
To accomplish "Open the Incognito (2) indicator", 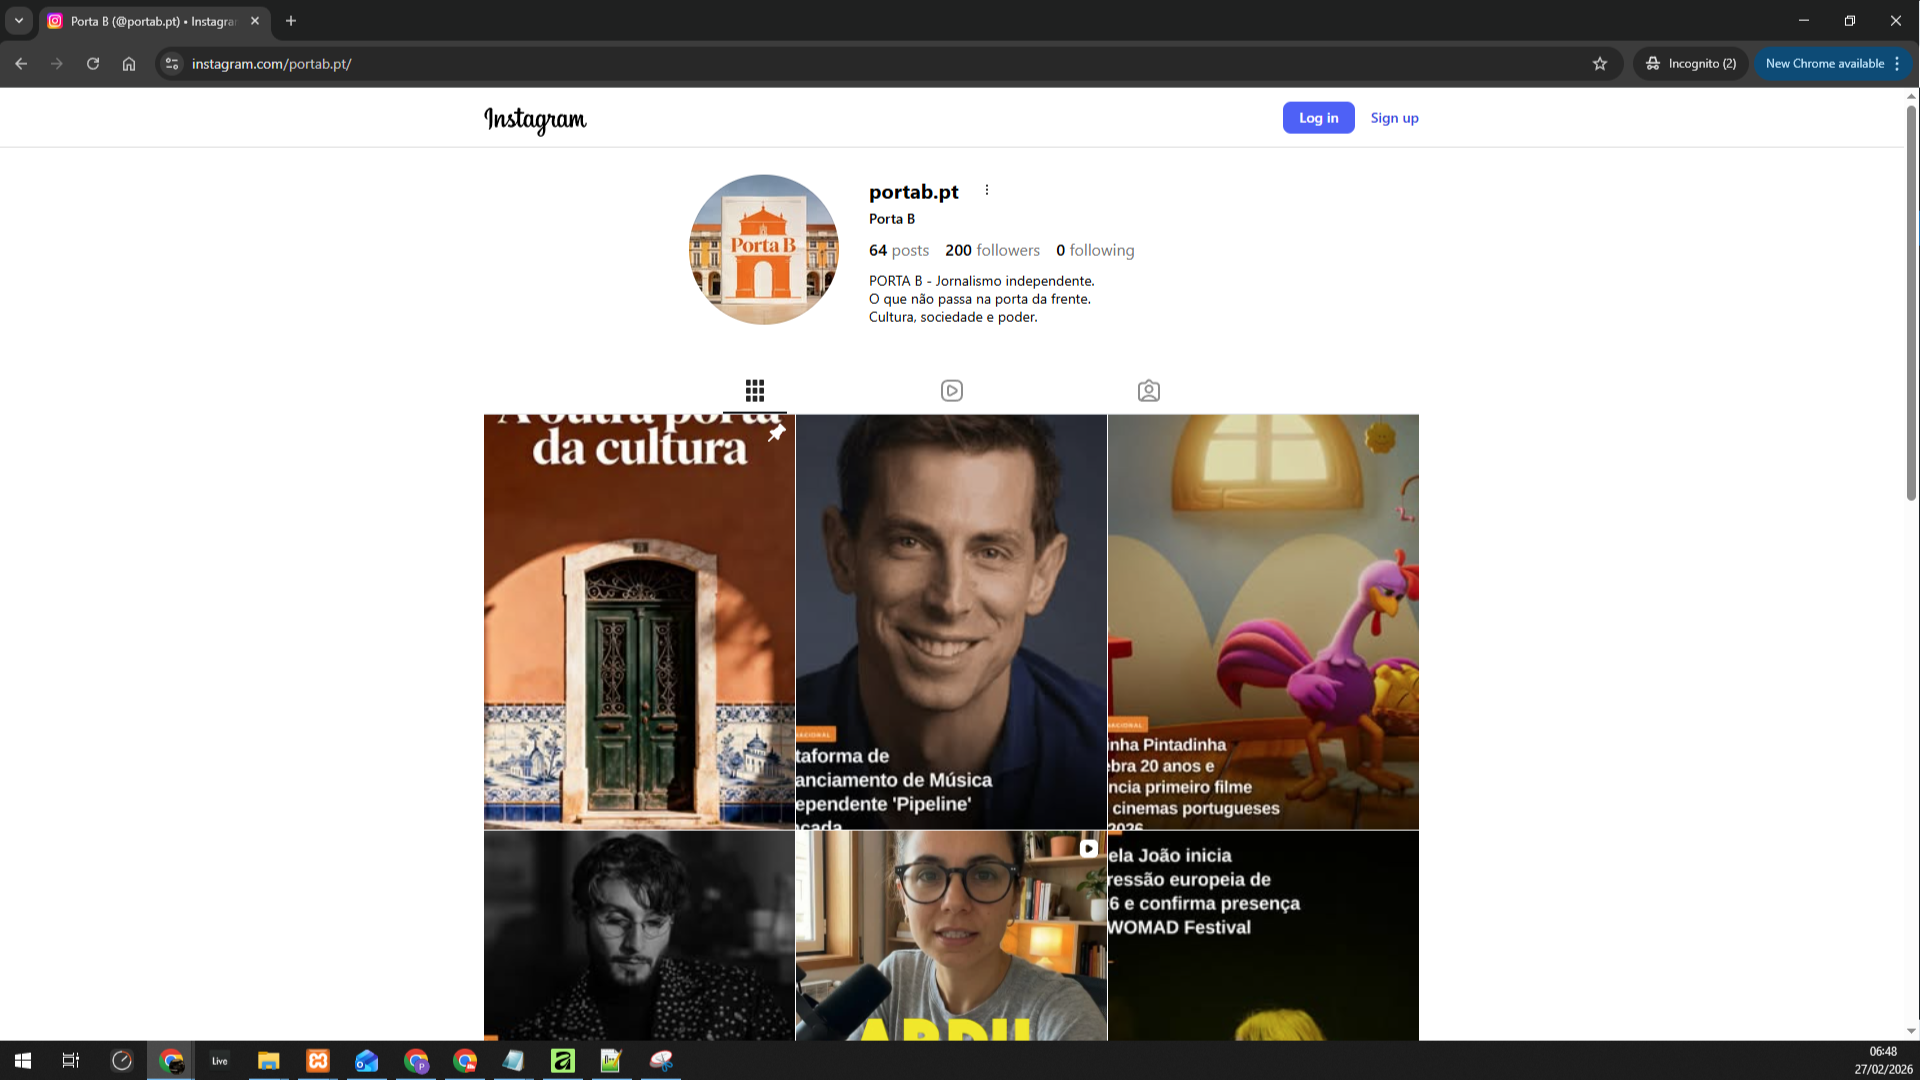I will click(1691, 63).
